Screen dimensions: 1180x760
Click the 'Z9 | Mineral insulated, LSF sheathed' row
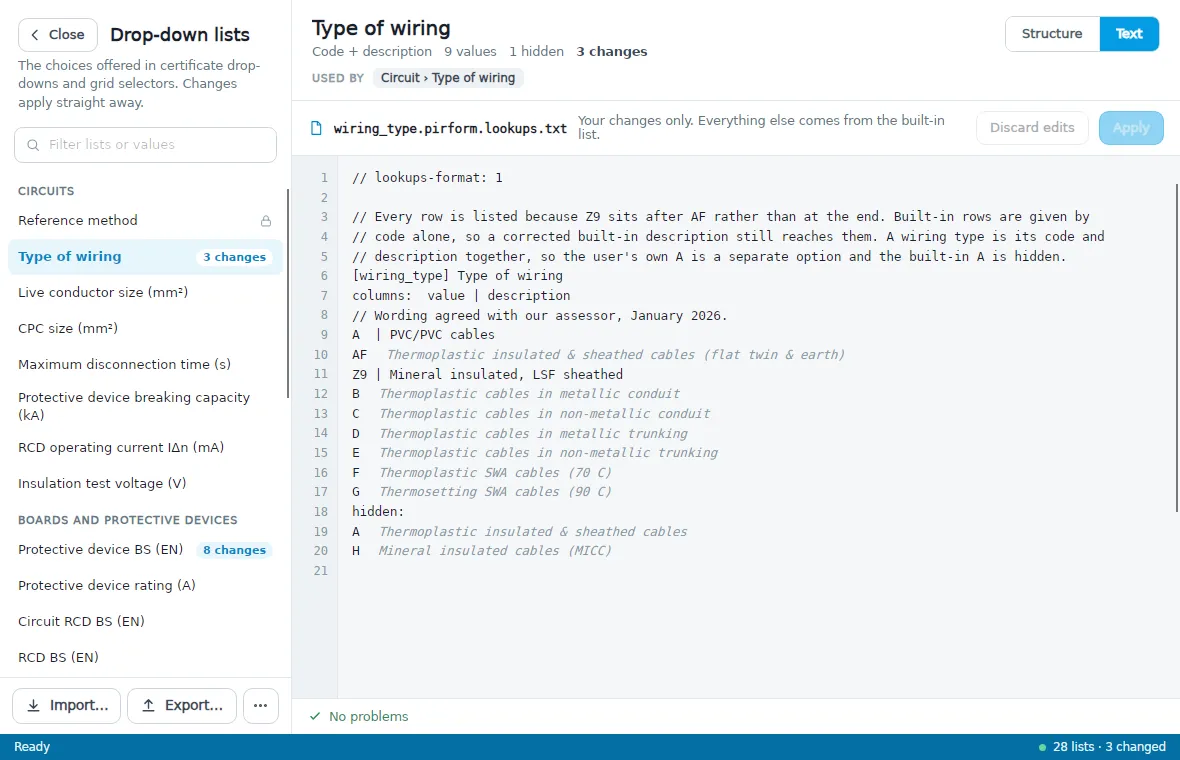point(488,375)
